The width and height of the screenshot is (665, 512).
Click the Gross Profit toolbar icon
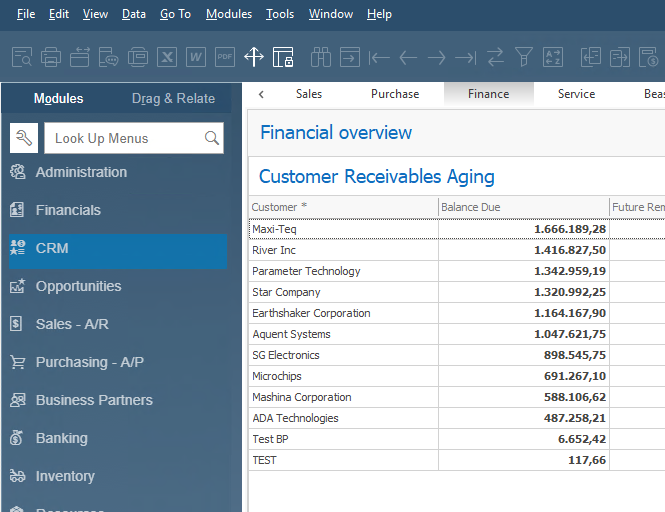tap(649, 57)
